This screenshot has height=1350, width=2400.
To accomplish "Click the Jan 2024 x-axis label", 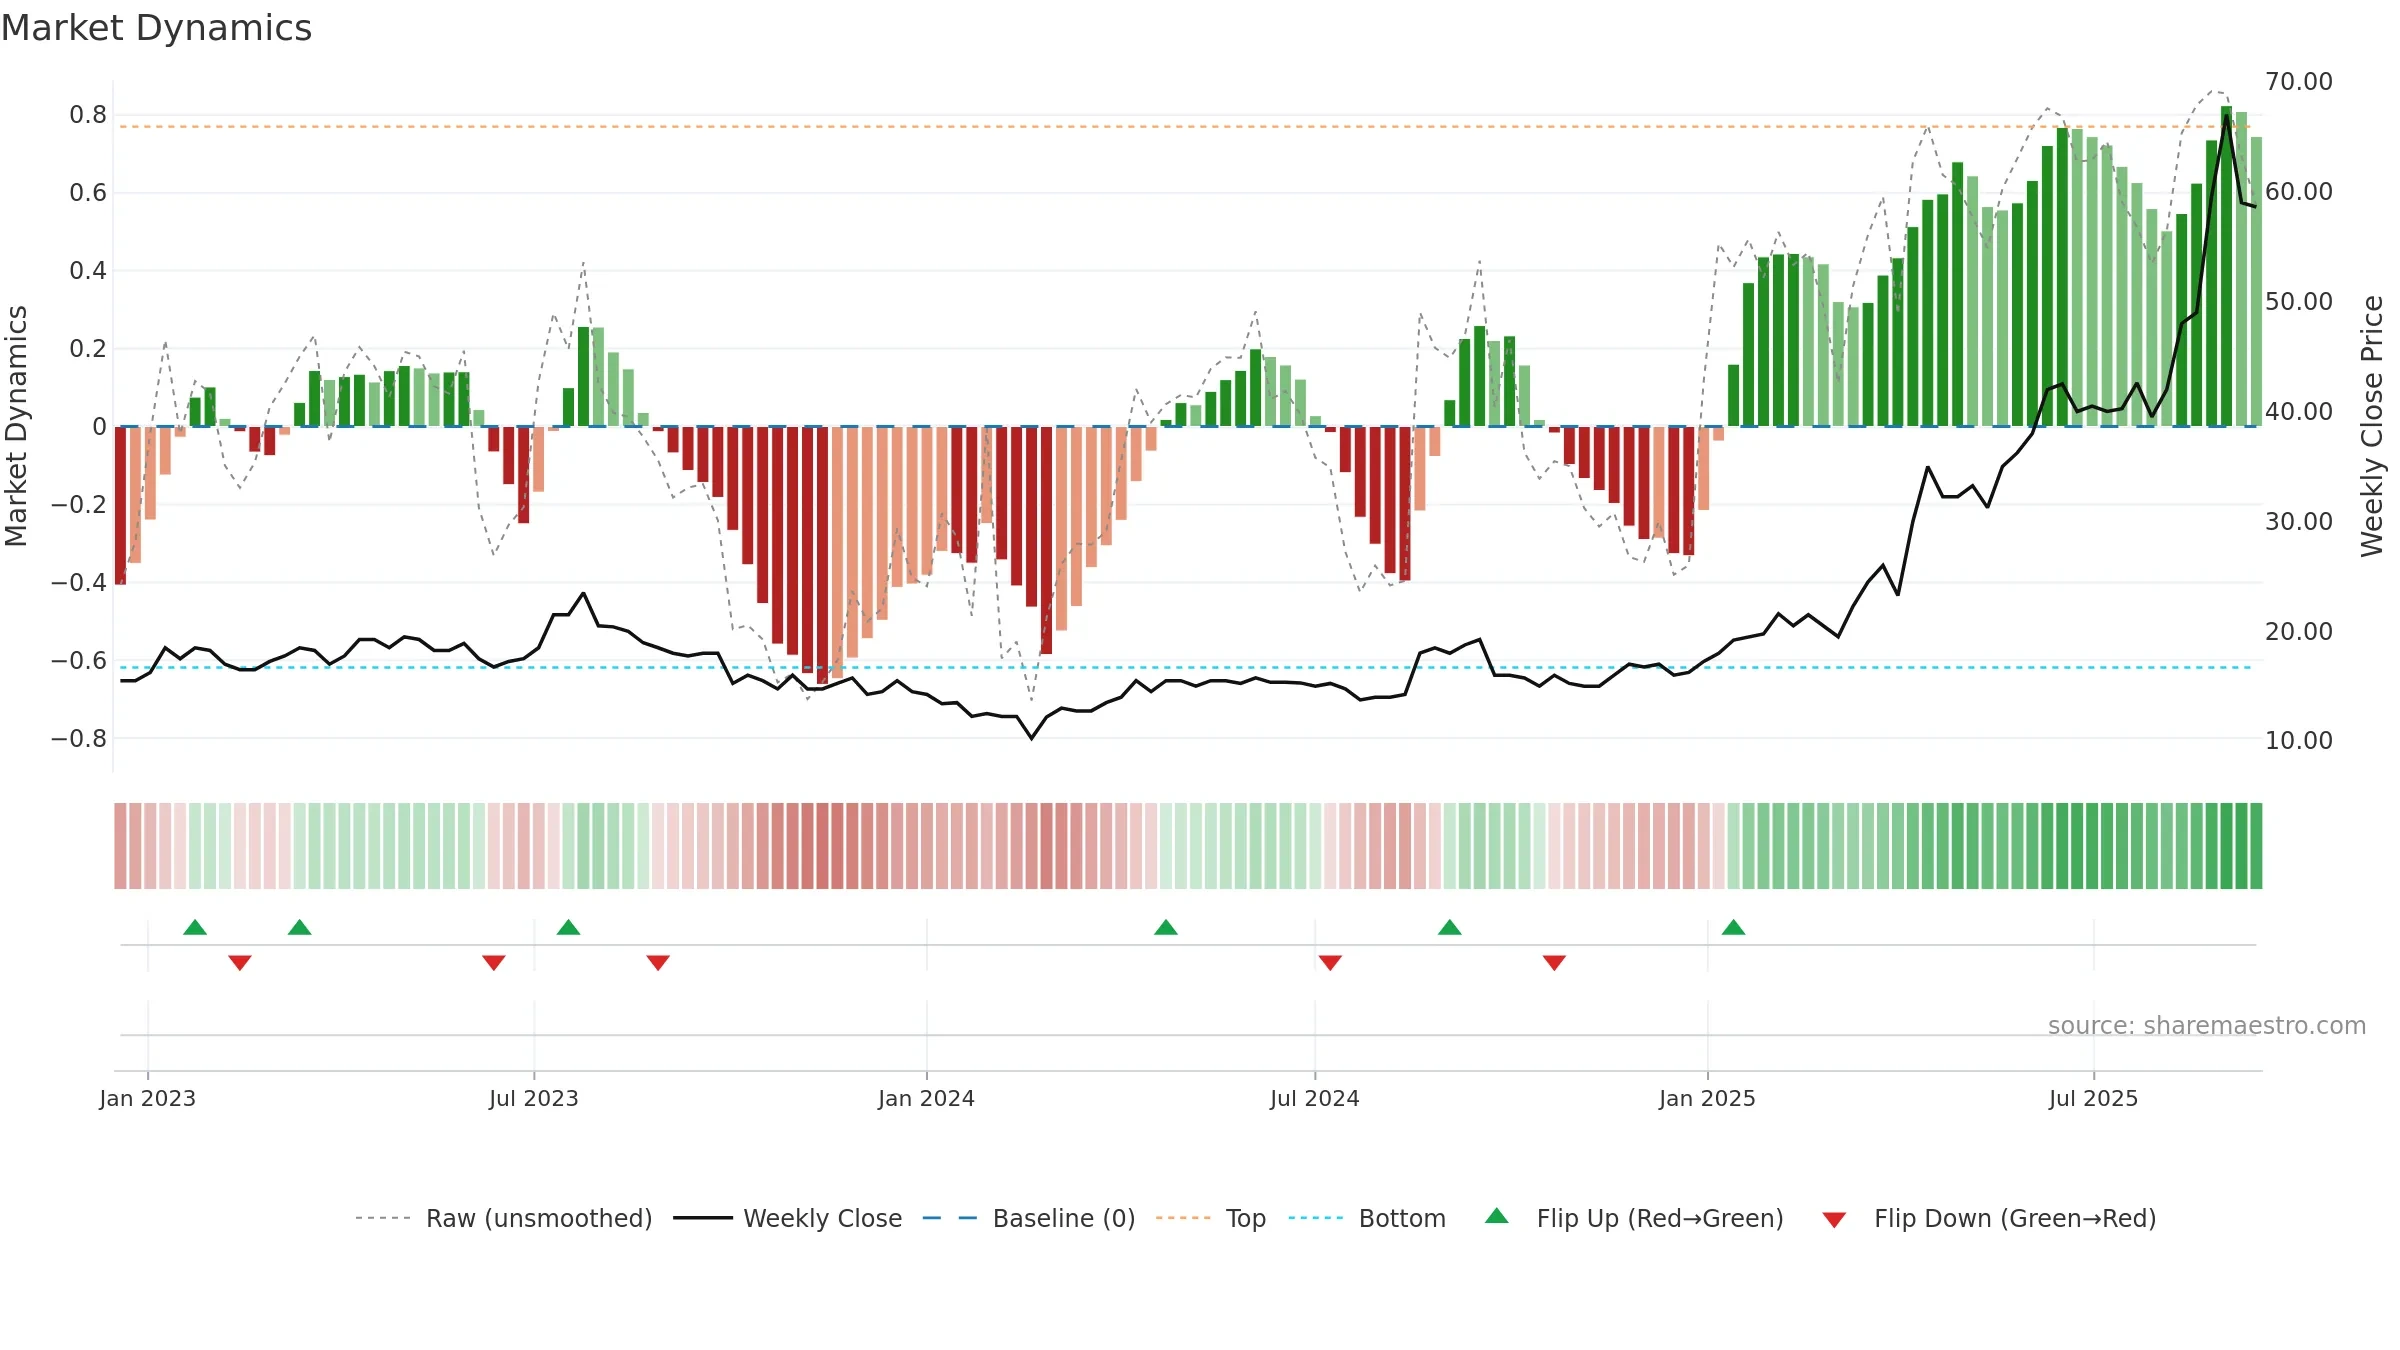I will [x=927, y=1098].
